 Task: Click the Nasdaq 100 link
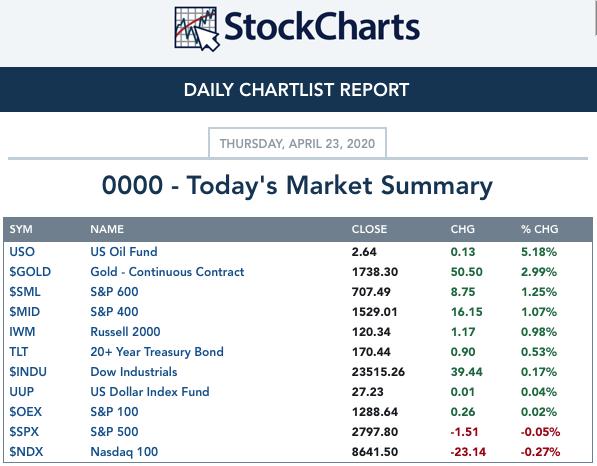point(124,452)
